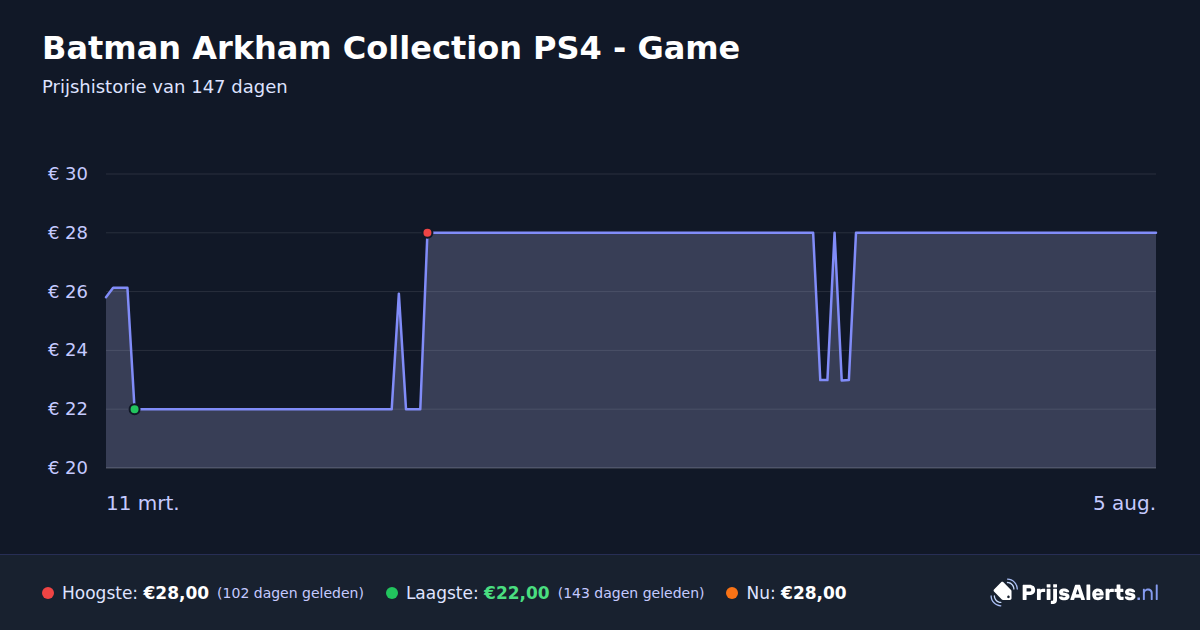
Task: Click the € 22 axis label
Action: click(68, 409)
